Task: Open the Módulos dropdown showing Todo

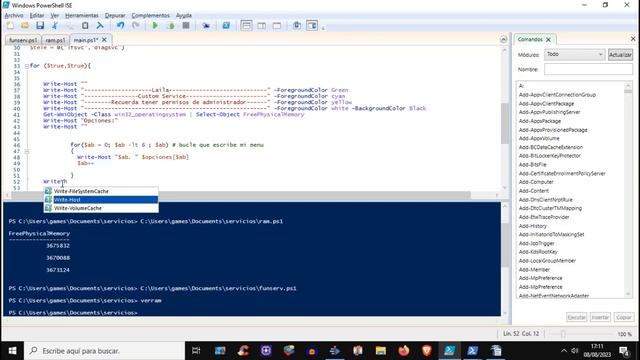Action: [x=574, y=54]
